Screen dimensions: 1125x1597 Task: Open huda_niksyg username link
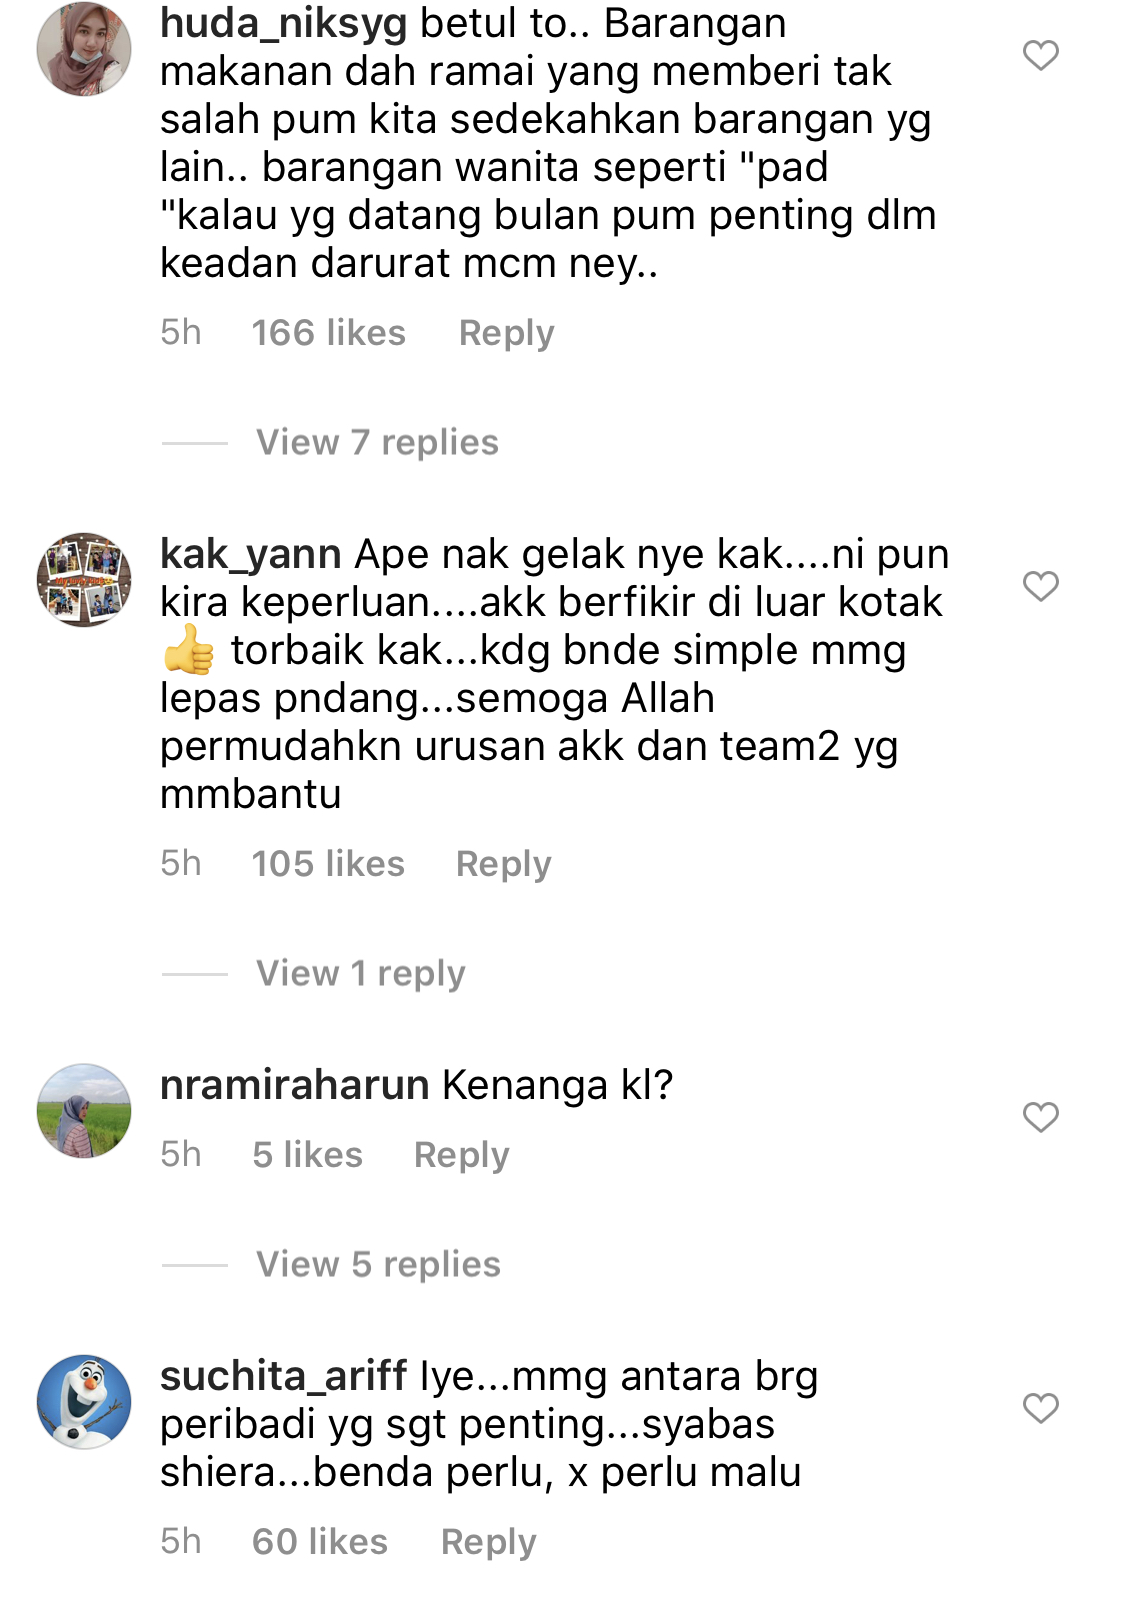tap(283, 24)
